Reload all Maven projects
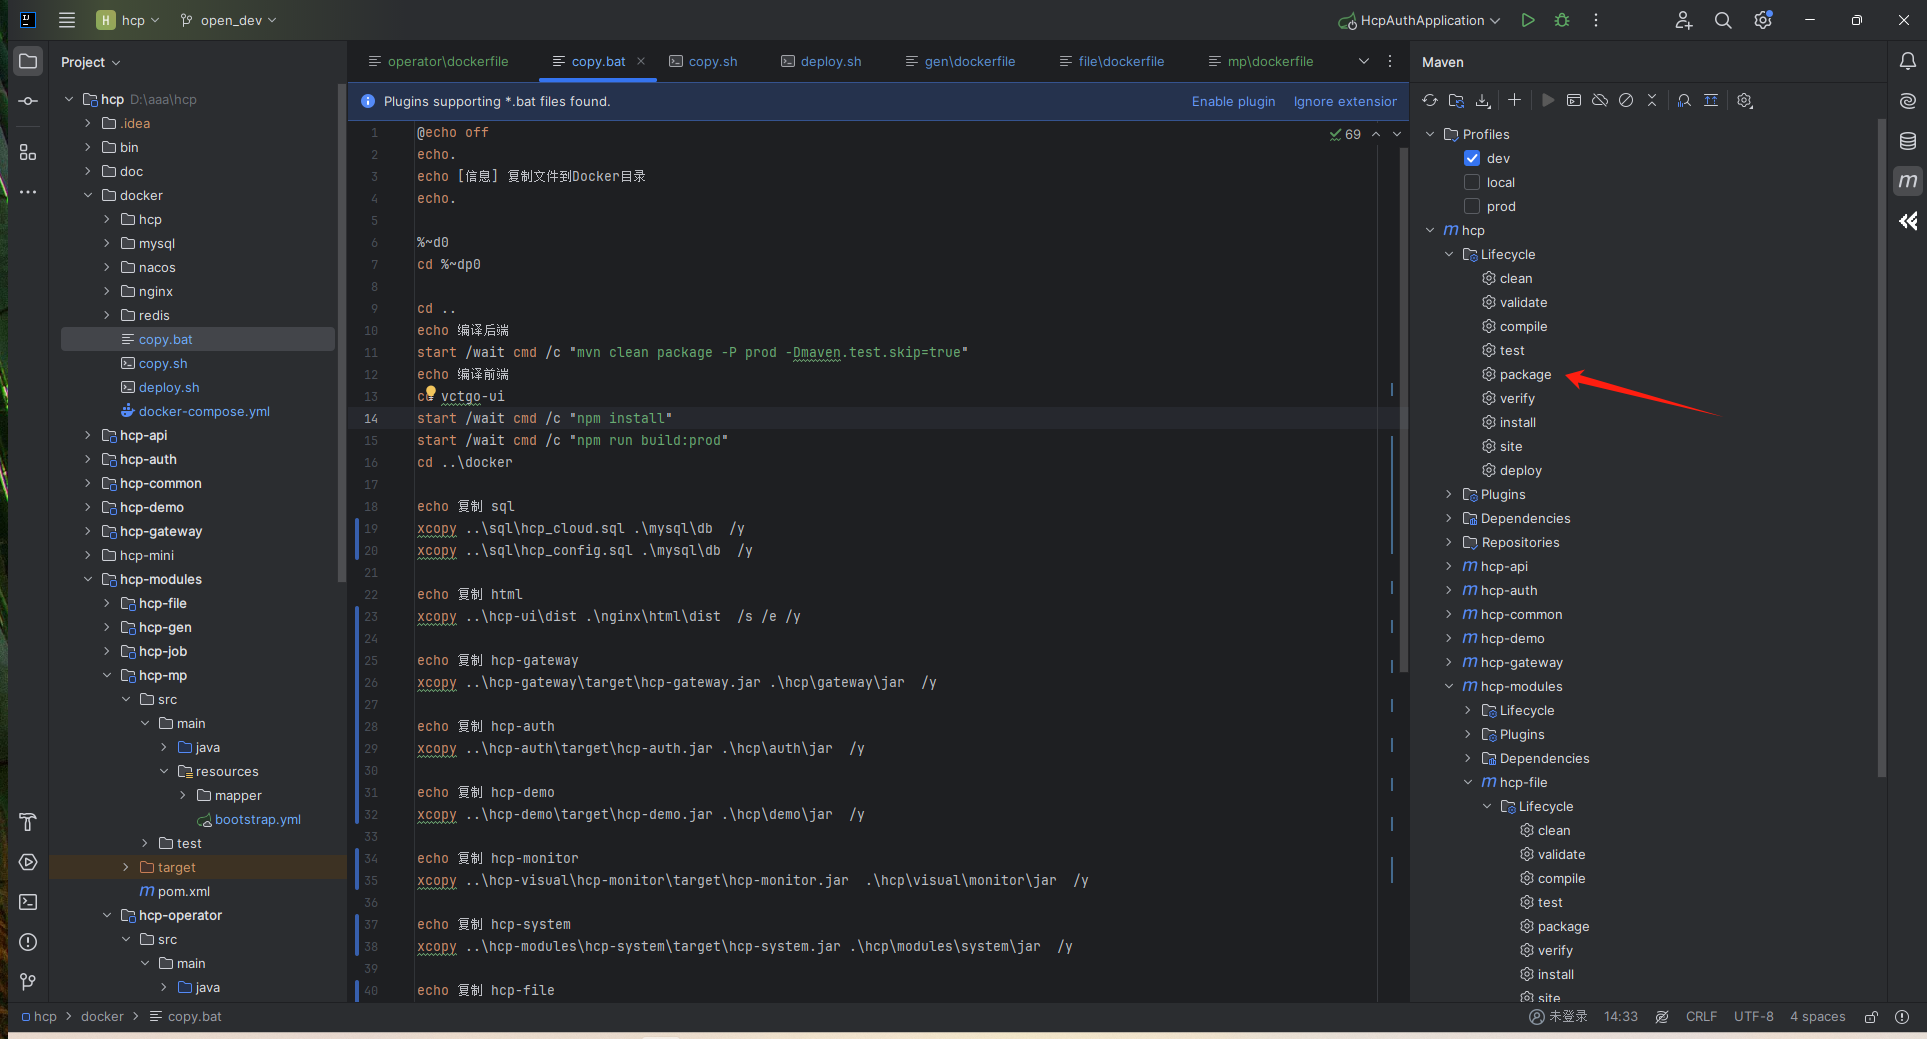The width and height of the screenshot is (1927, 1039). pyautogui.click(x=1430, y=100)
